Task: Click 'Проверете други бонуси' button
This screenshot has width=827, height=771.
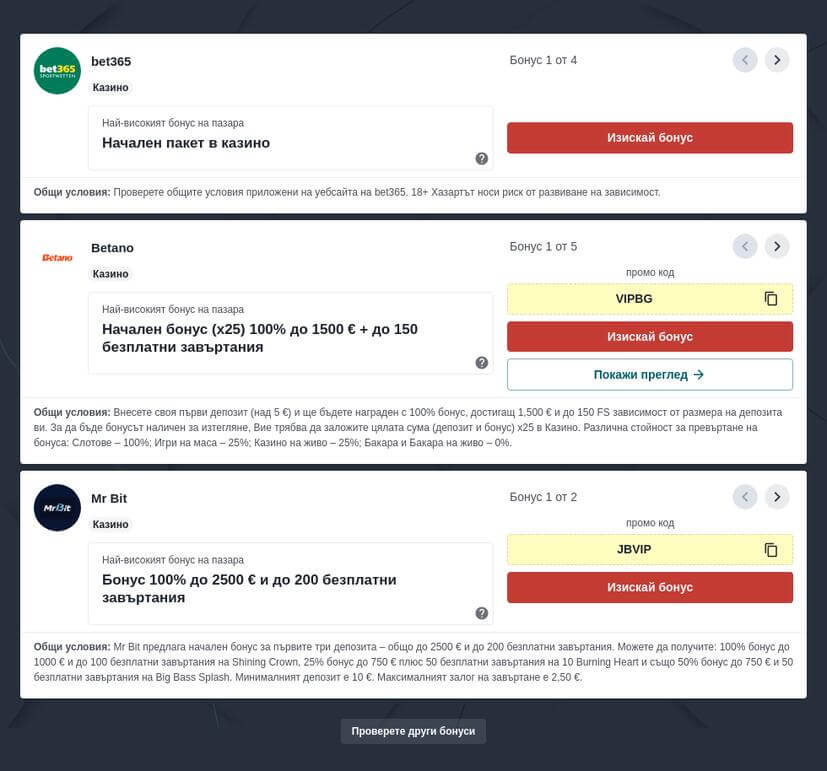Action: (414, 731)
